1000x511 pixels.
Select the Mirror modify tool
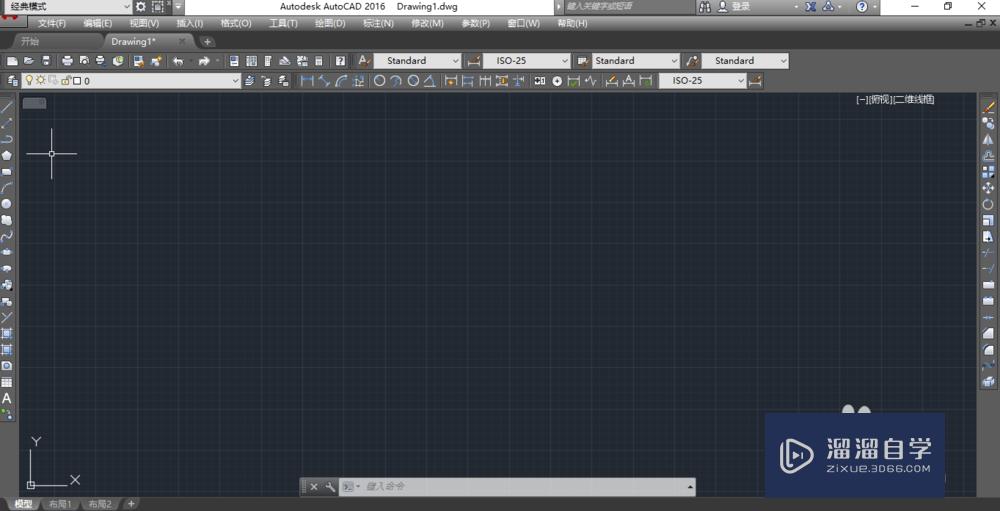tap(989, 138)
